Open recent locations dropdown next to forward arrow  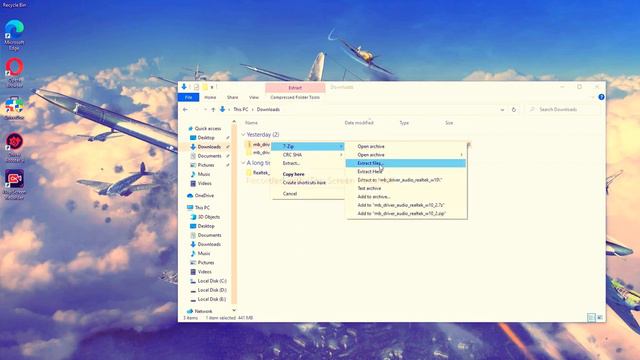click(x=205, y=110)
